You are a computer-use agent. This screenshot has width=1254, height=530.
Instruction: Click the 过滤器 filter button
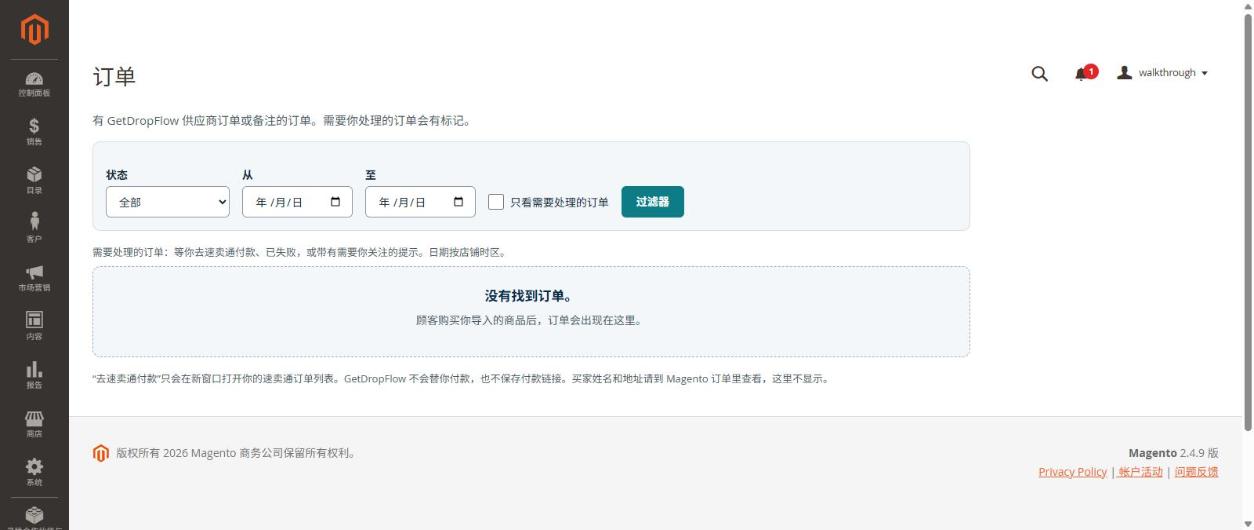pos(653,202)
